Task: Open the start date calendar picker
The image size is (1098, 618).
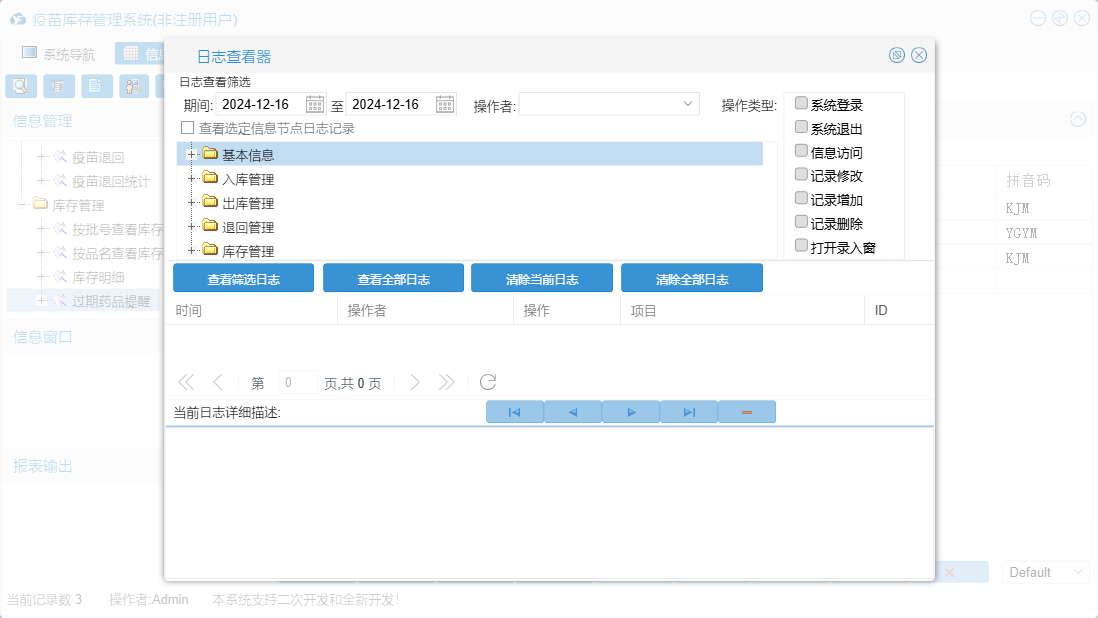Action: click(315, 104)
